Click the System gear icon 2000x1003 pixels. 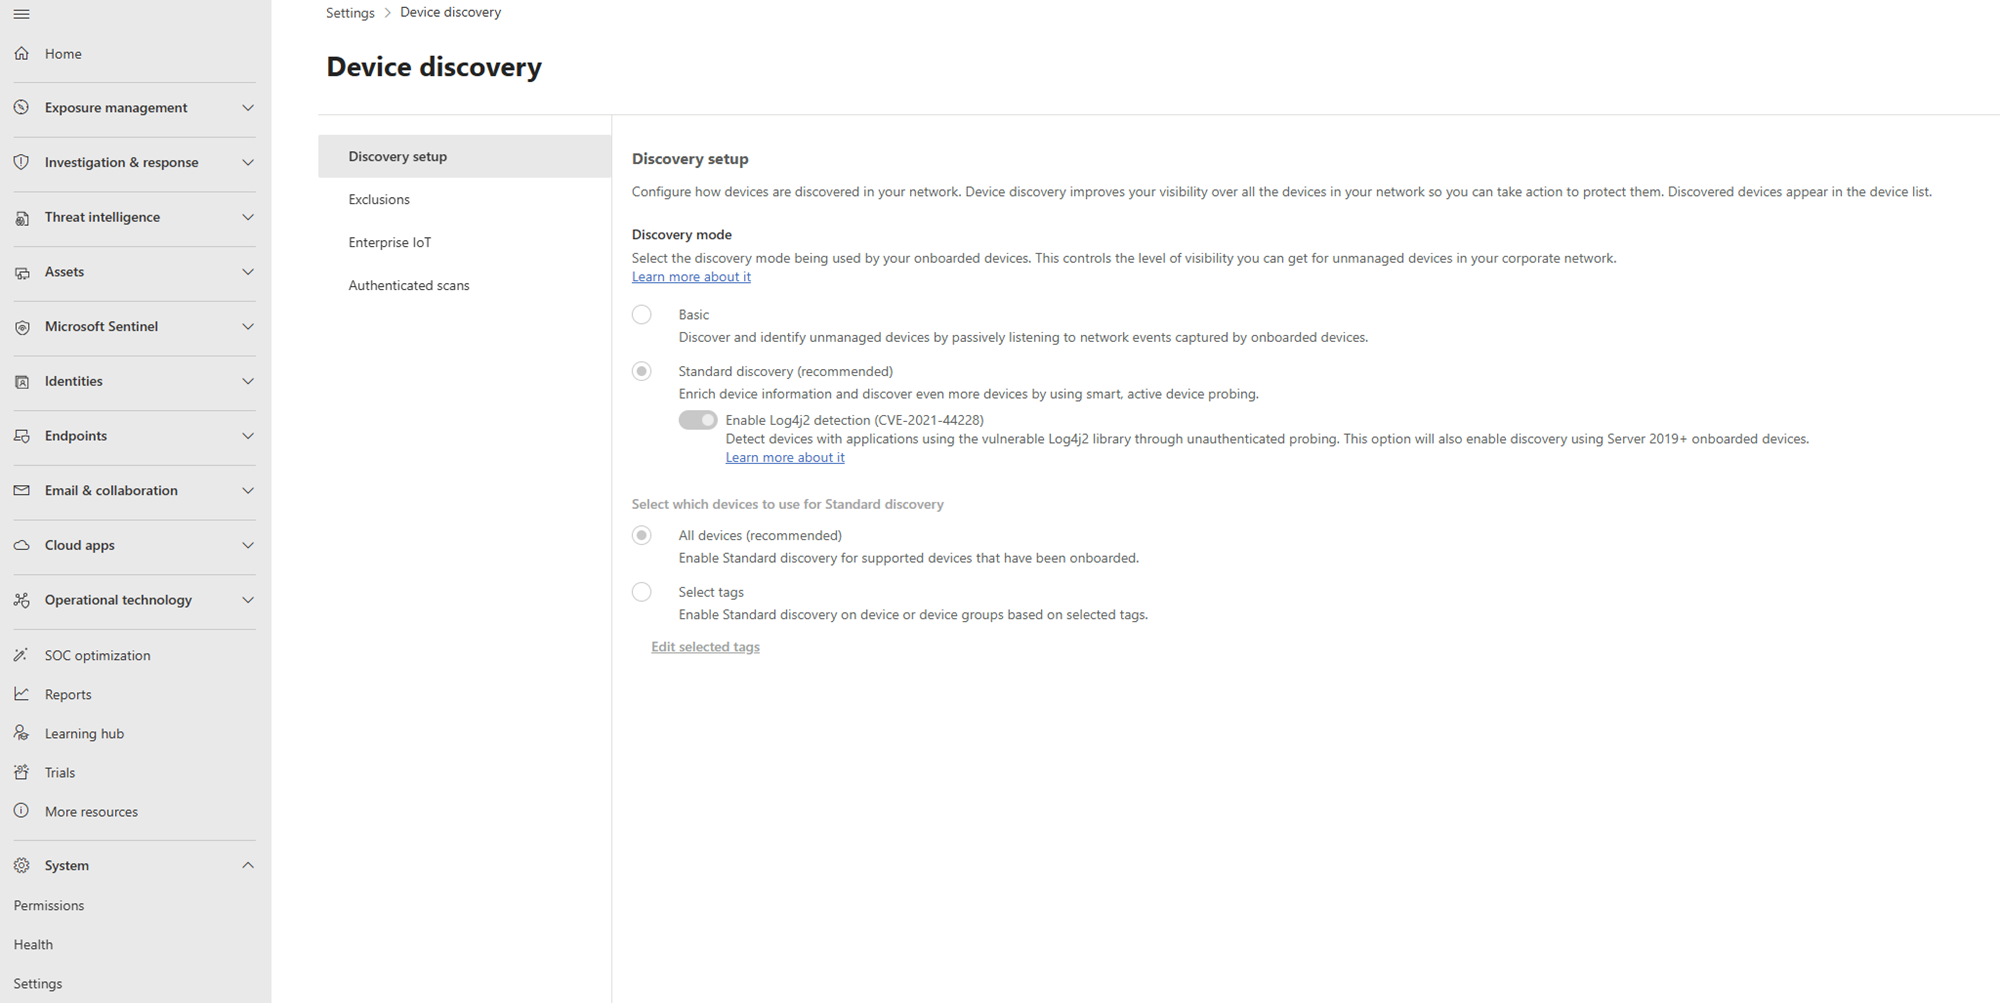[x=22, y=866]
